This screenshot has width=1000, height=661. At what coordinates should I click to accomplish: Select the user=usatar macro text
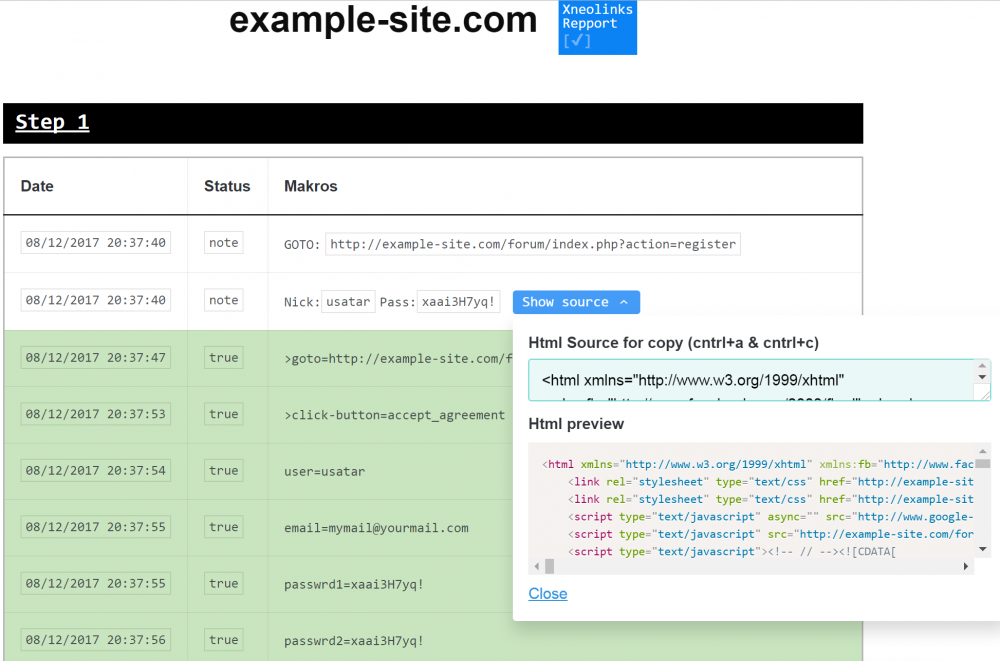[325, 472]
